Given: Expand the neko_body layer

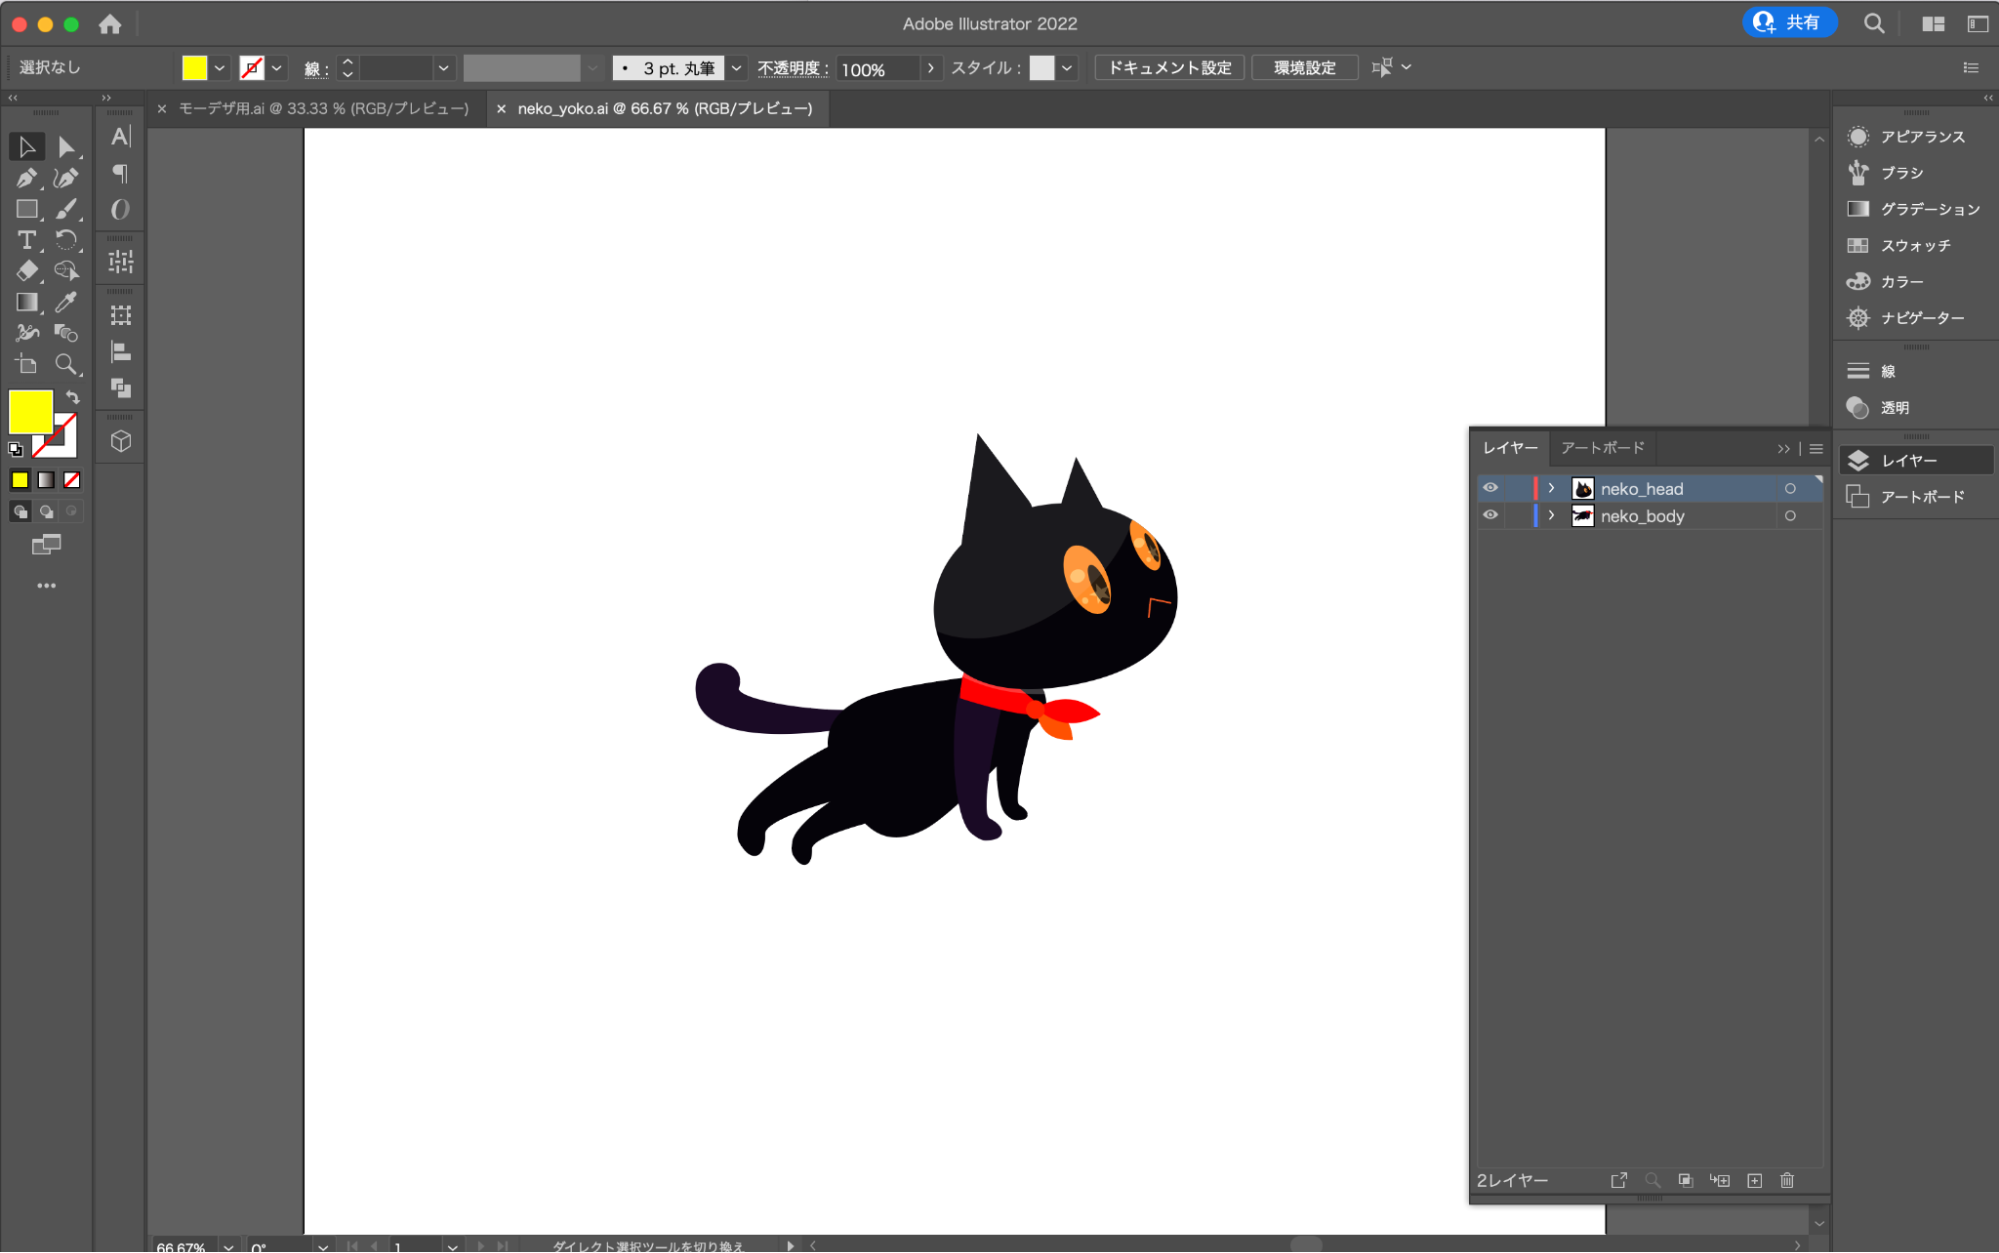Looking at the screenshot, I should point(1551,516).
